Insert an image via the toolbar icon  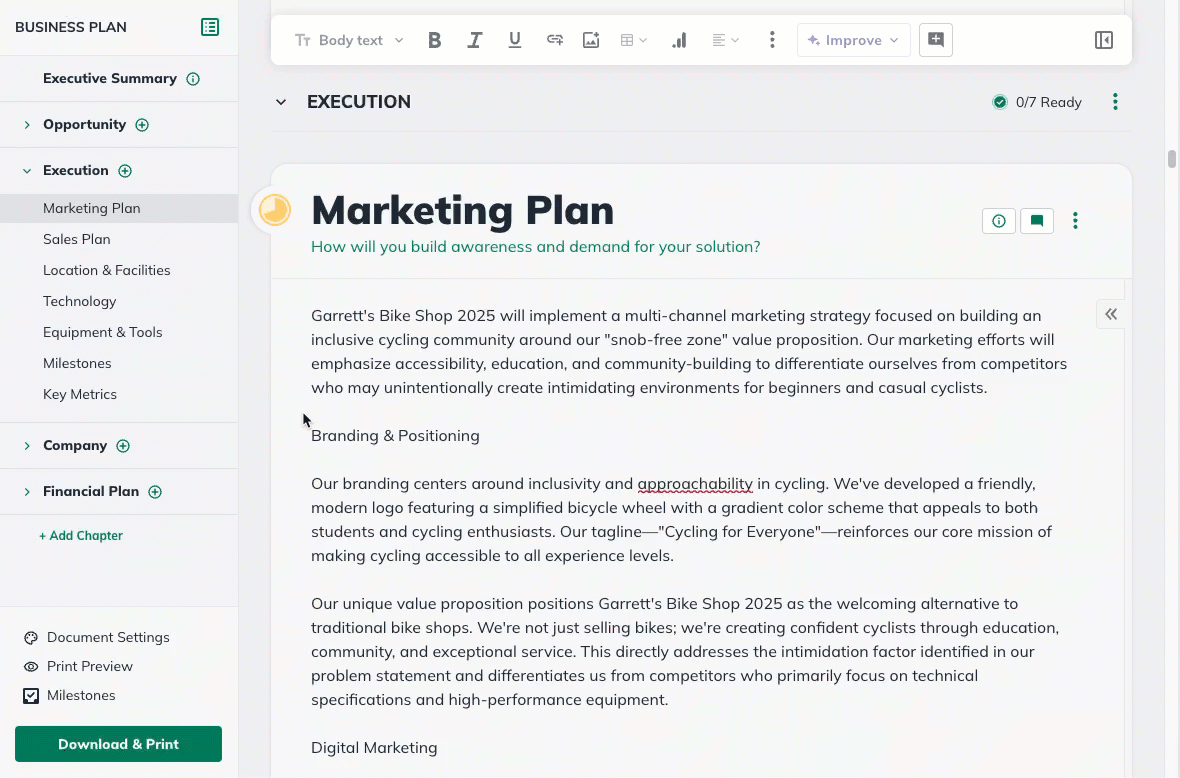coord(591,40)
